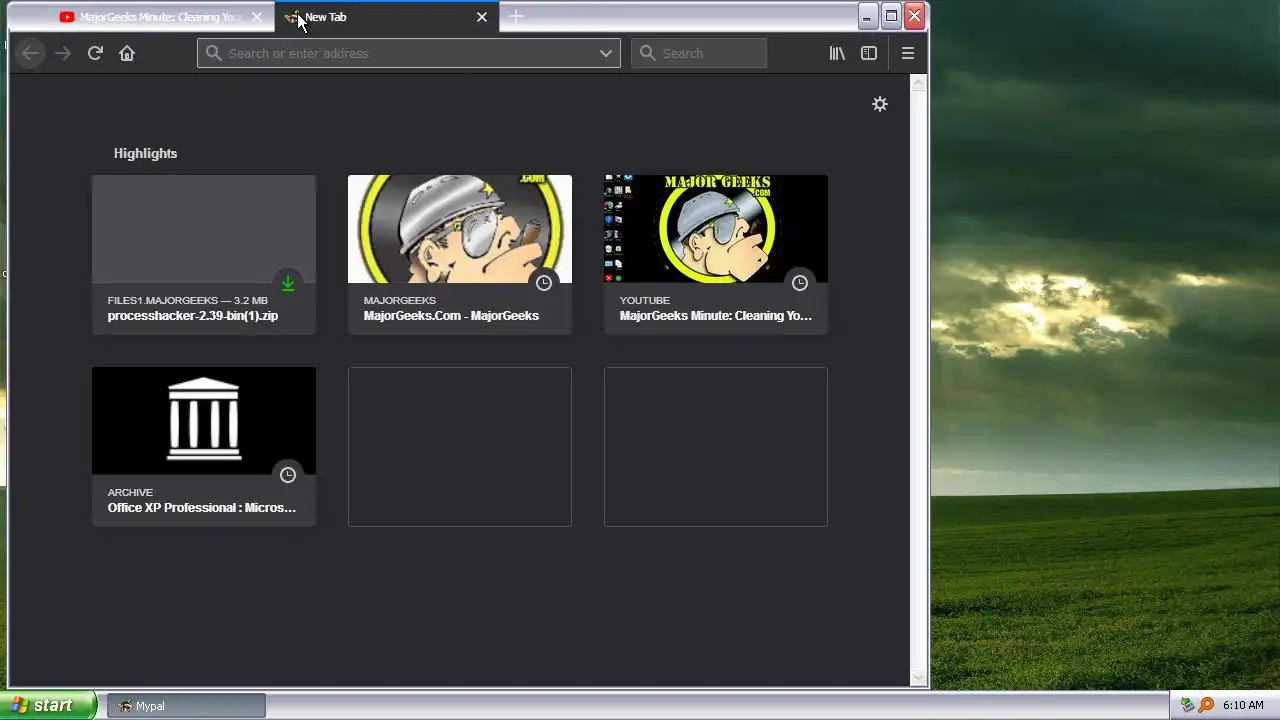Open the new tab page settings gear

(880, 104)
